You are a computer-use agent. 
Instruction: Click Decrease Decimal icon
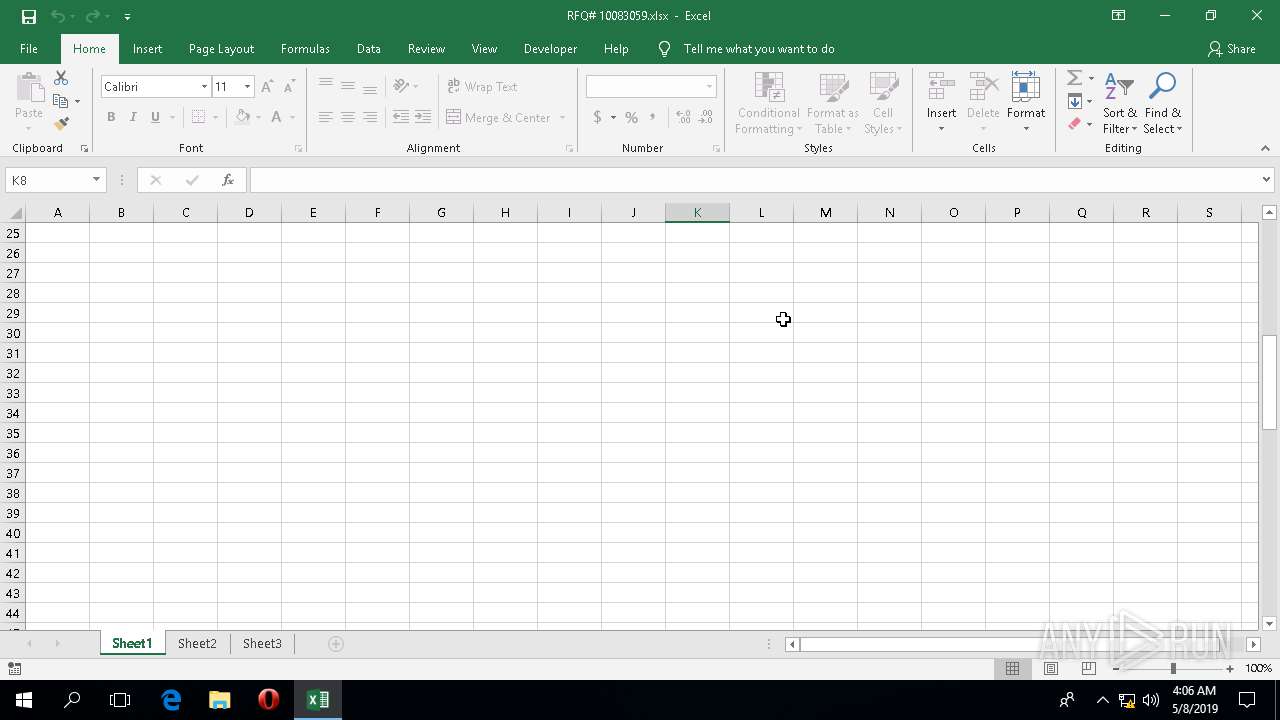(706, 117)
